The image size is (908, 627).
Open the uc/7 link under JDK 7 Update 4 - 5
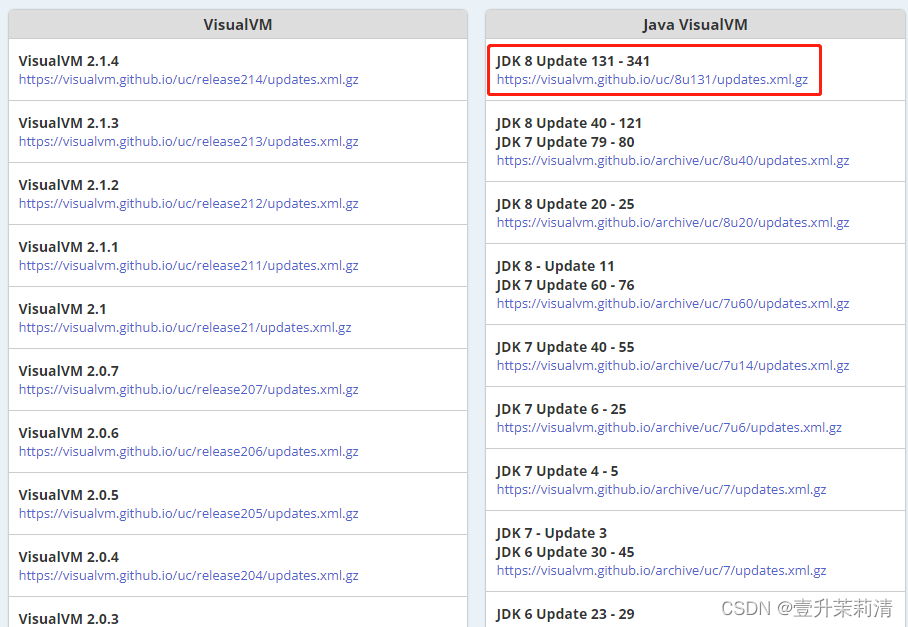[661, 489]
